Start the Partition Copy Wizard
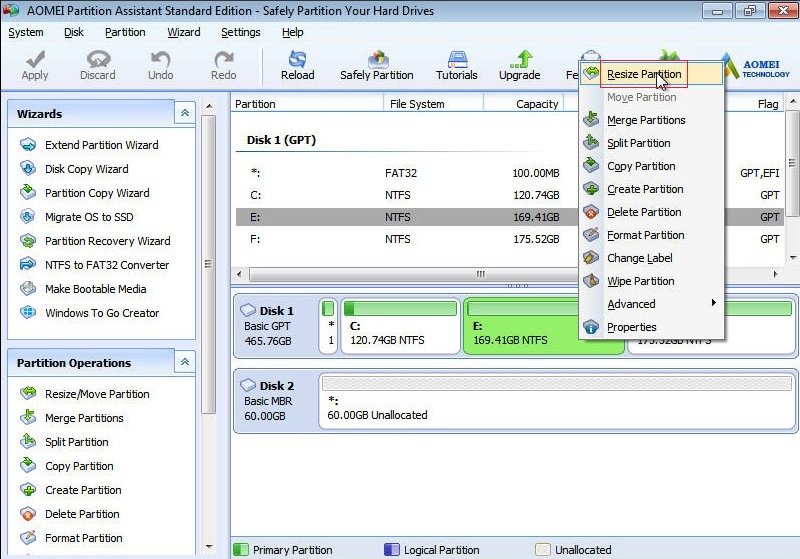 85,193
